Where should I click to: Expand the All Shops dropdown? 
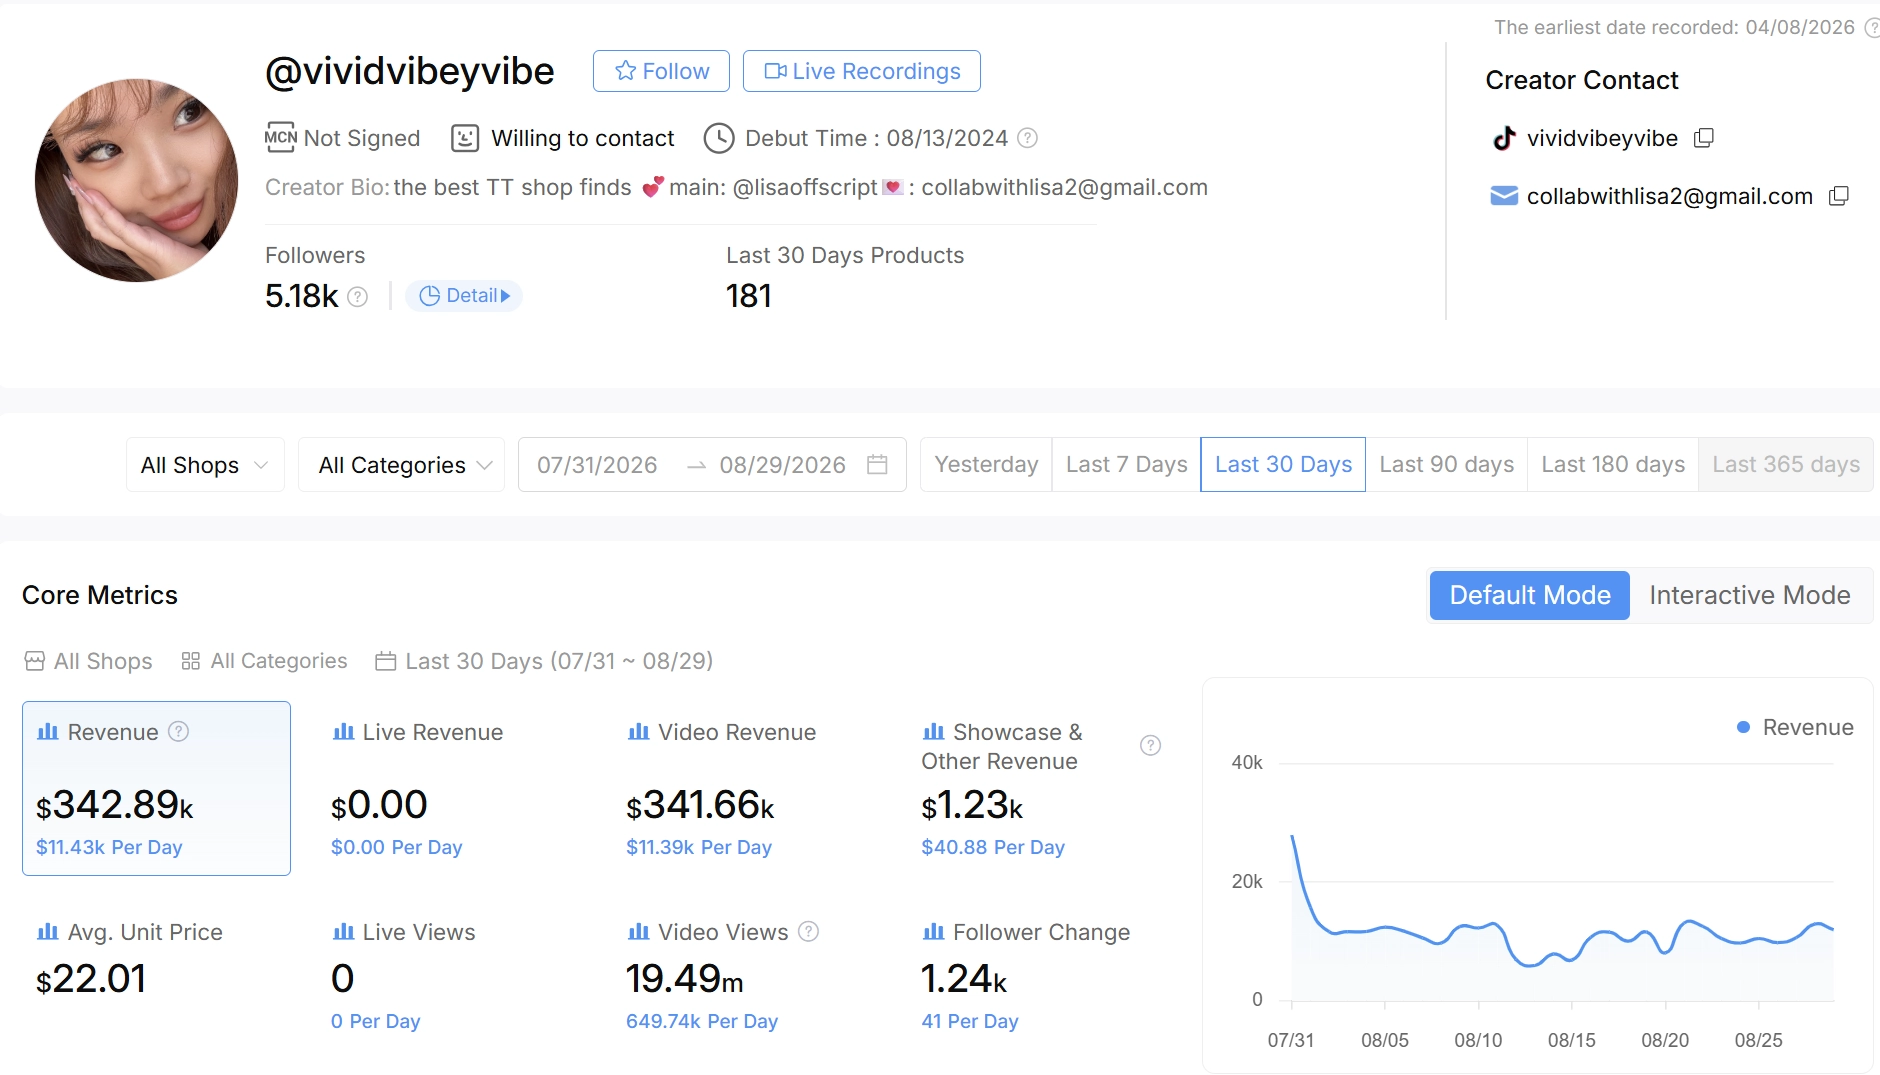pos(205,465)
